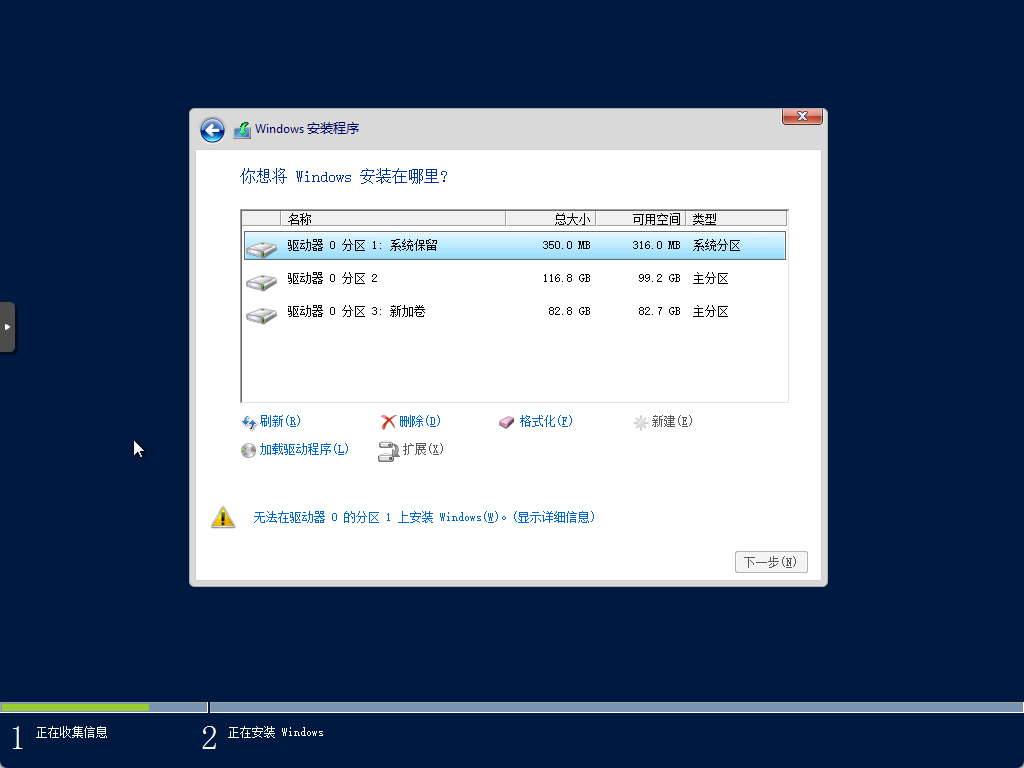Click the refresh arrows icon

(249, 423)
